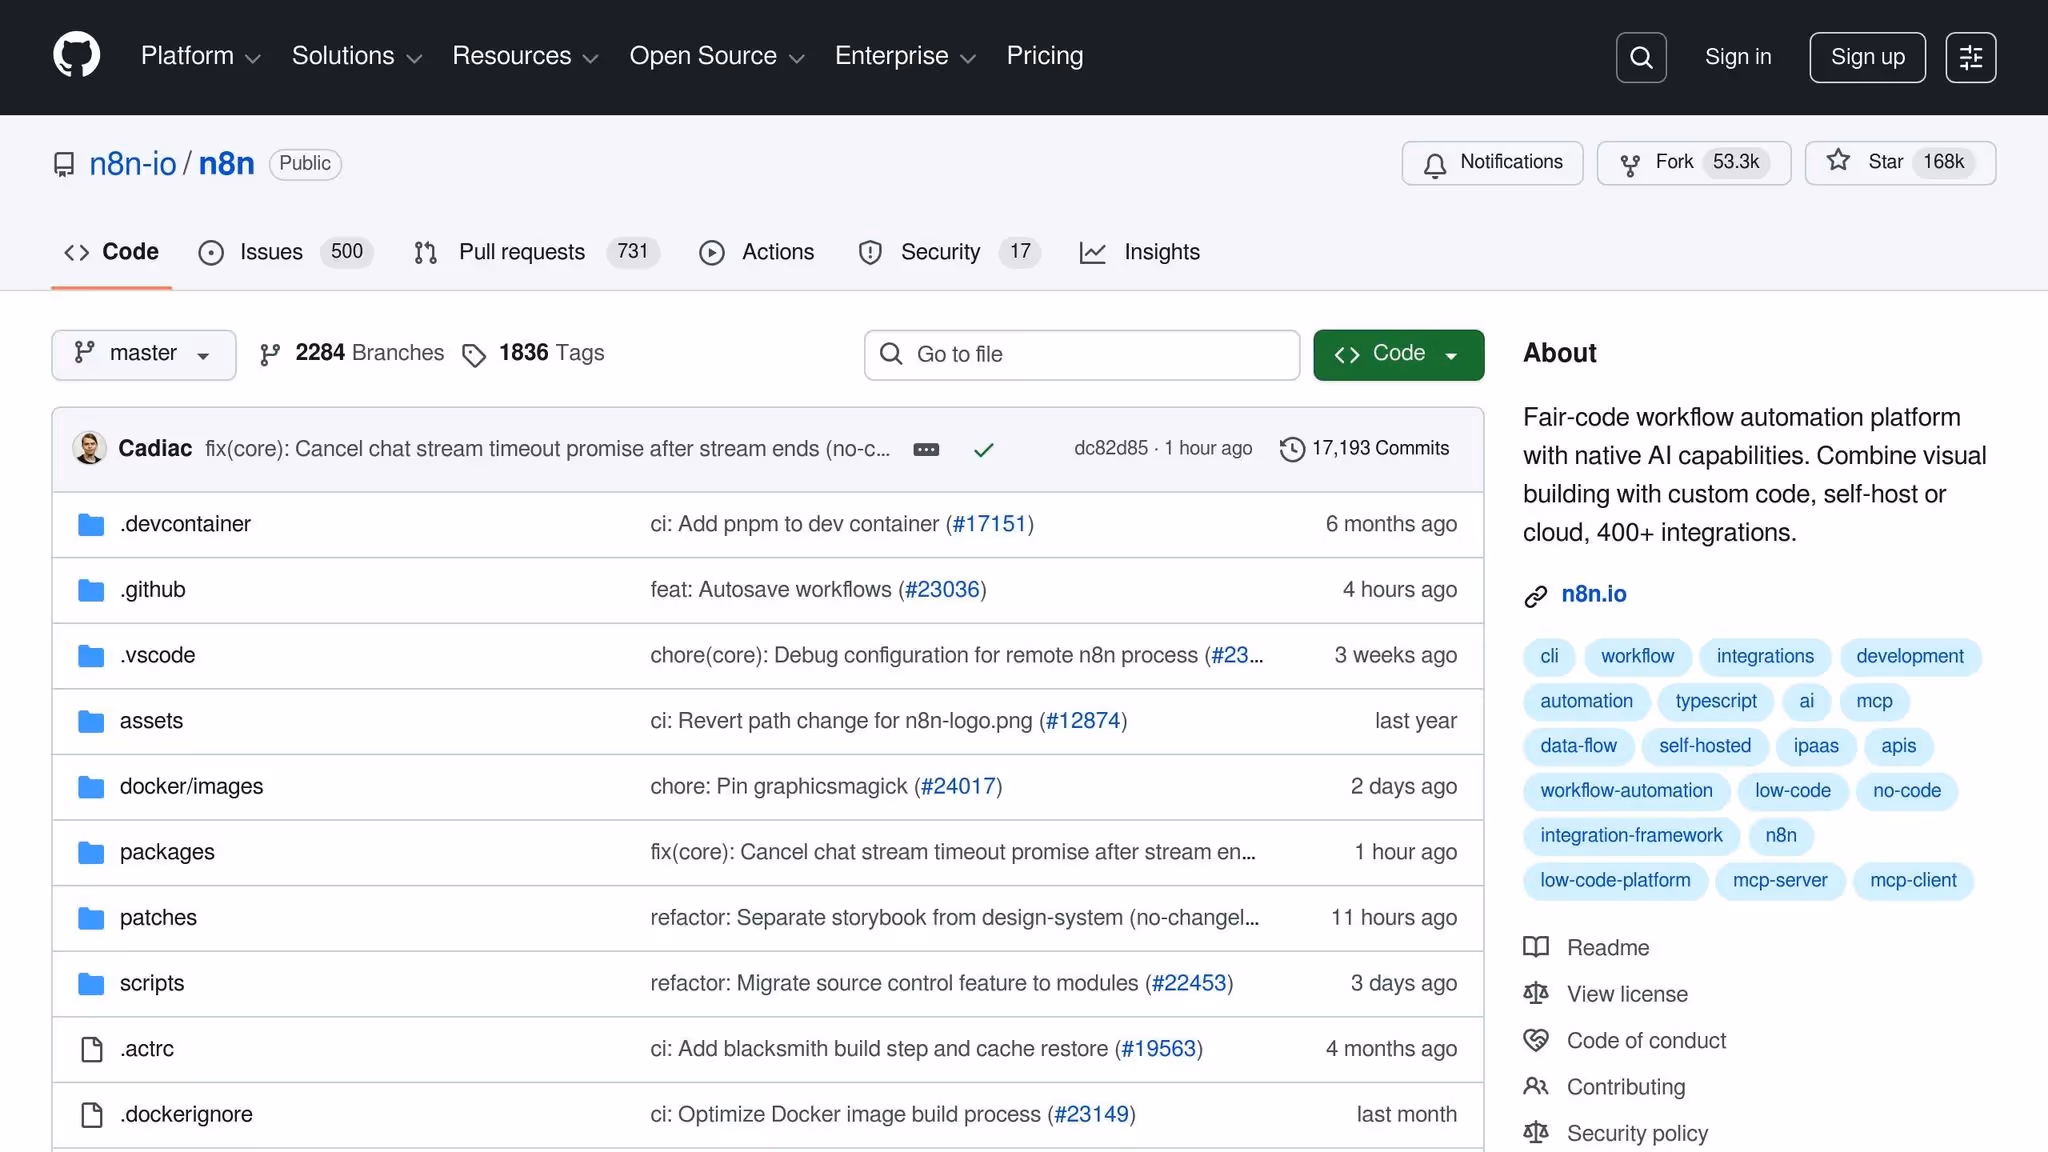Screen dimensions: 2048x1152
Task: Open the packages folder
Action: (167, 852)
